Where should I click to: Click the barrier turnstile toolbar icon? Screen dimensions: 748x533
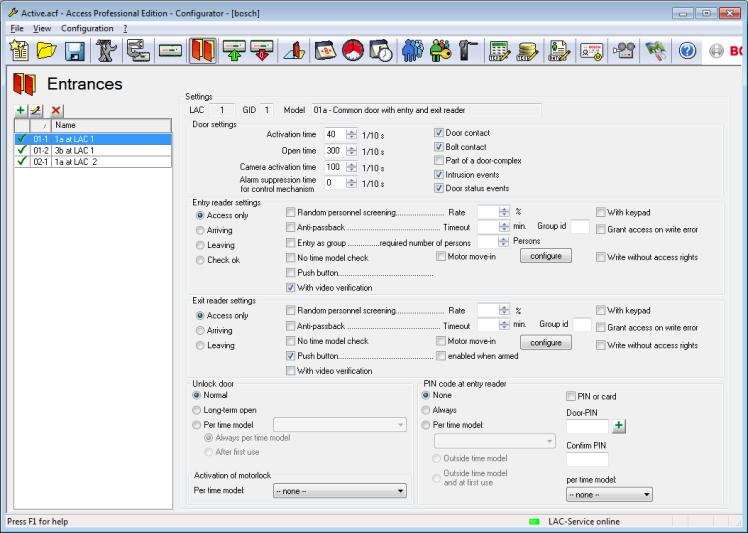pos(468,51)
